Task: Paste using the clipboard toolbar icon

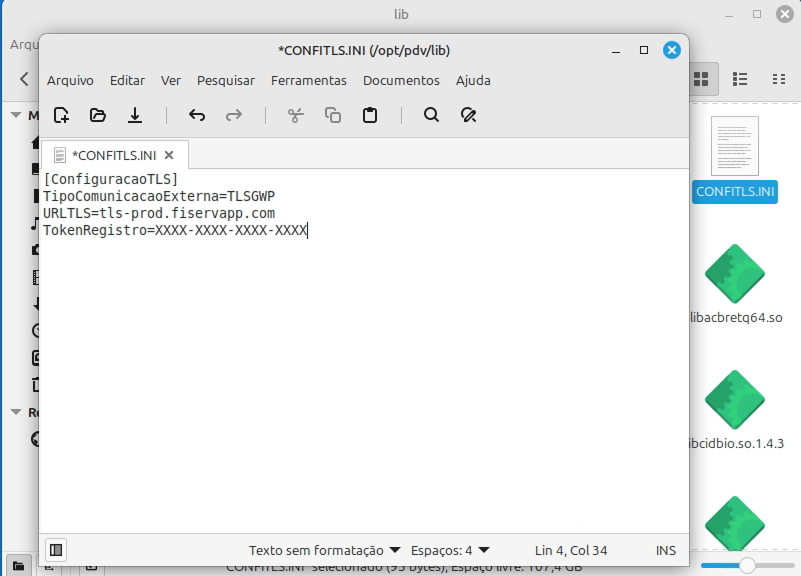Action: [x=370, y=115]
